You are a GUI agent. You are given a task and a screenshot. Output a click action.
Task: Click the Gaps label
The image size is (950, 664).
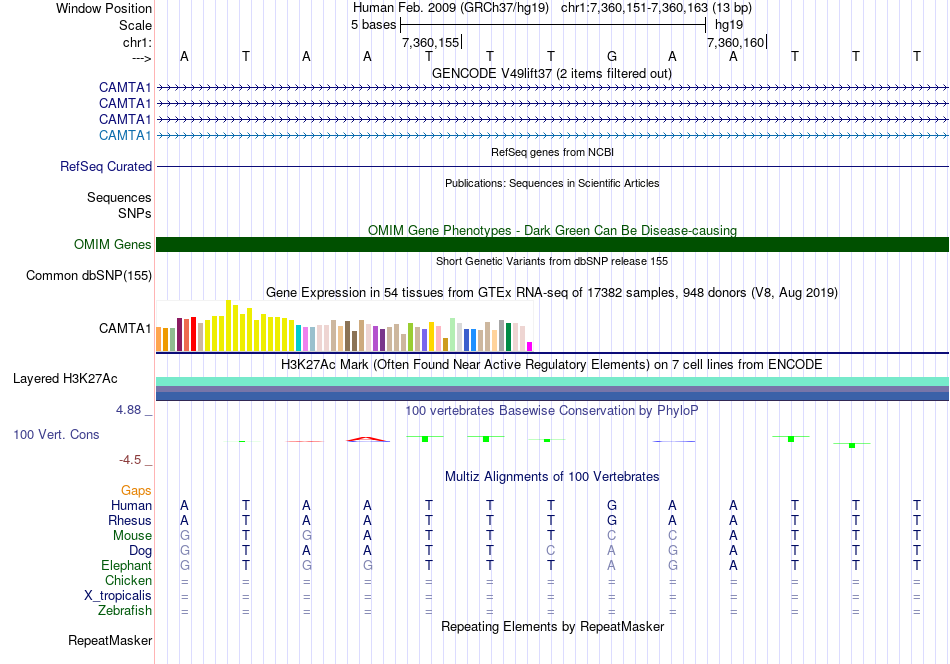tap(136, 490)
